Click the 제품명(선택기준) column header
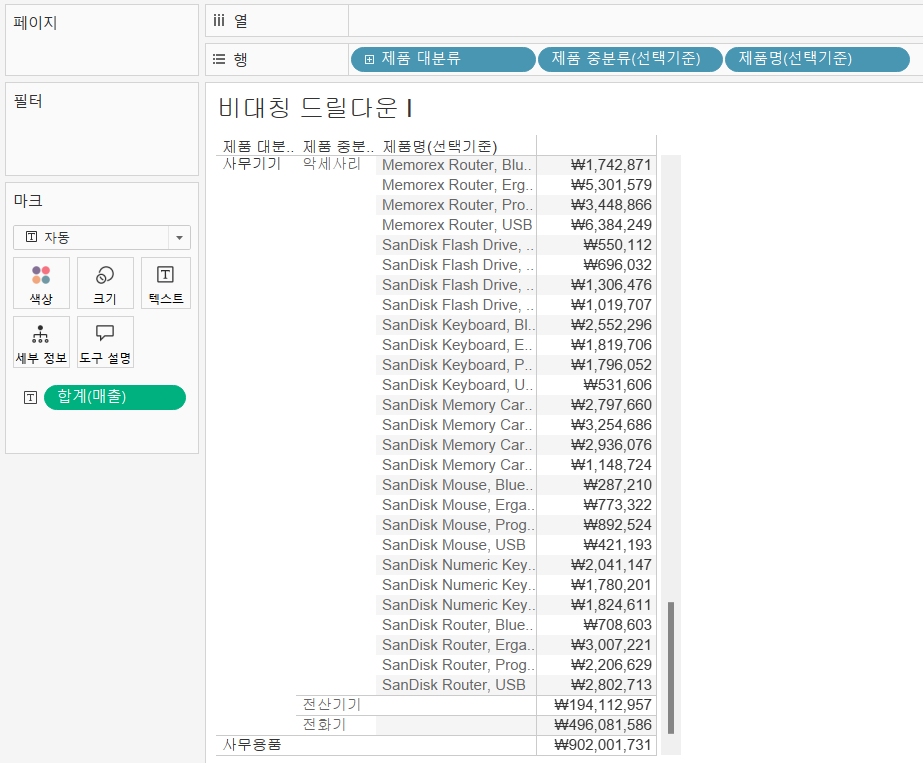 [x=440, y=146]
